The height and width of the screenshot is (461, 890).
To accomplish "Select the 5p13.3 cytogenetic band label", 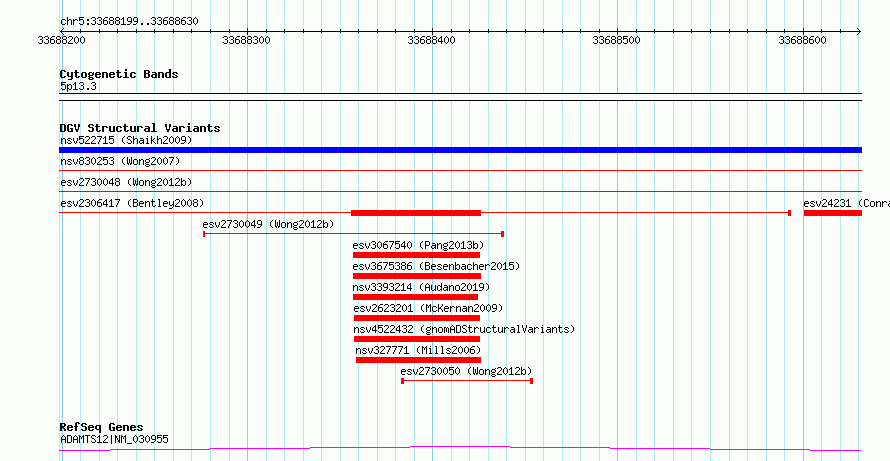I will tap(78, 86).
